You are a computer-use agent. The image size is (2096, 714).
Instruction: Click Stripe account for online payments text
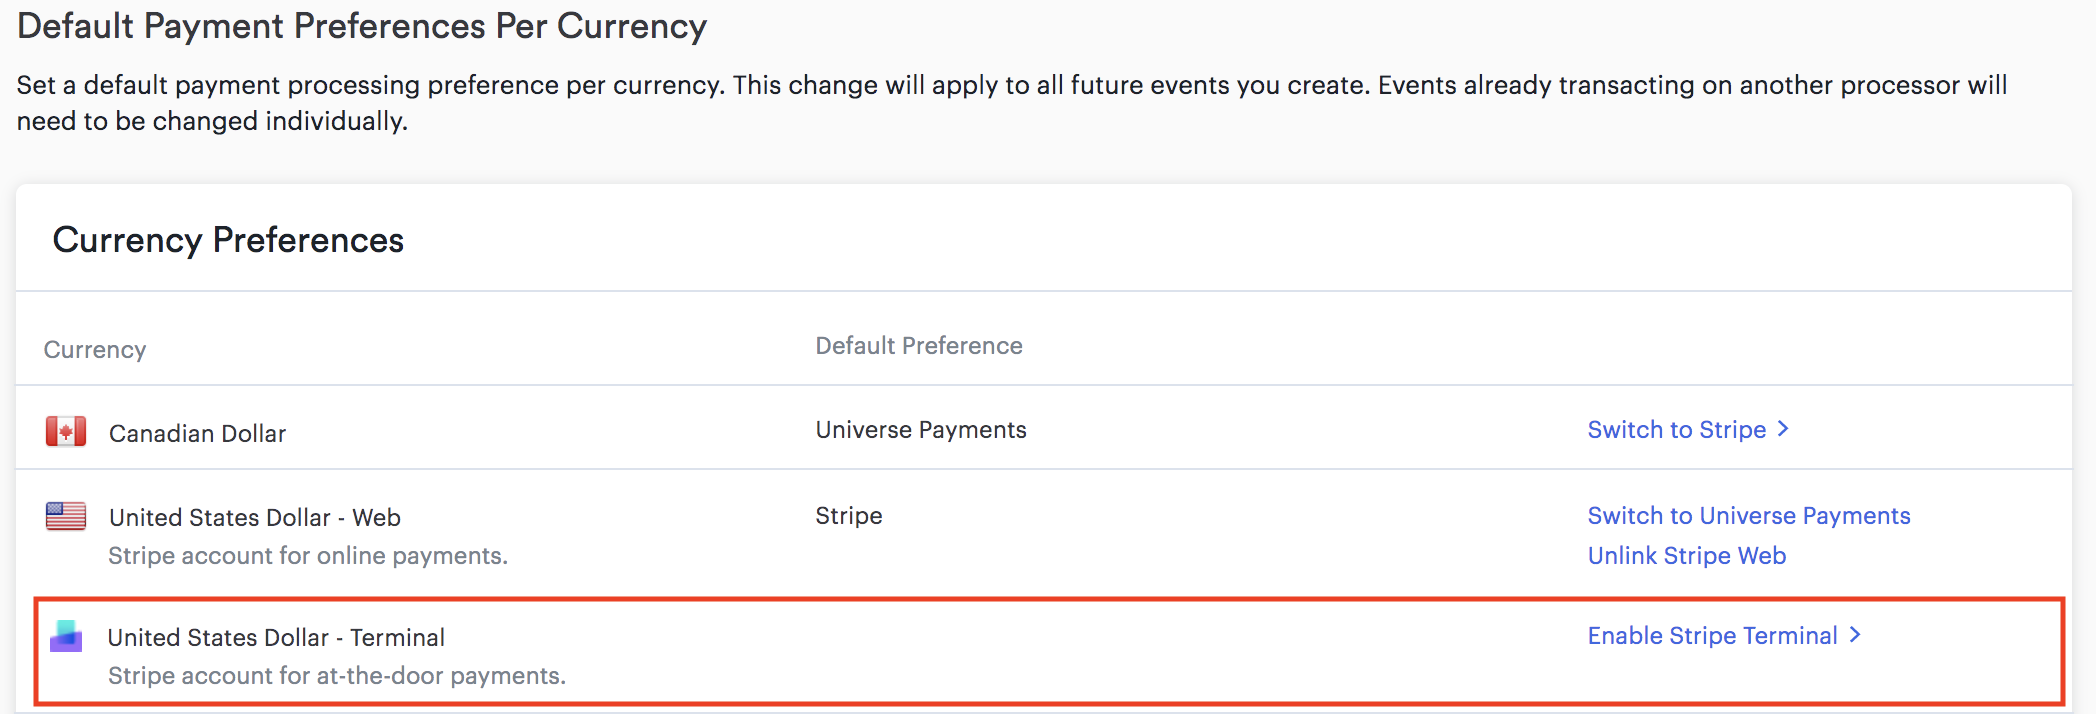pyautogui.click(x=308, y=556)
